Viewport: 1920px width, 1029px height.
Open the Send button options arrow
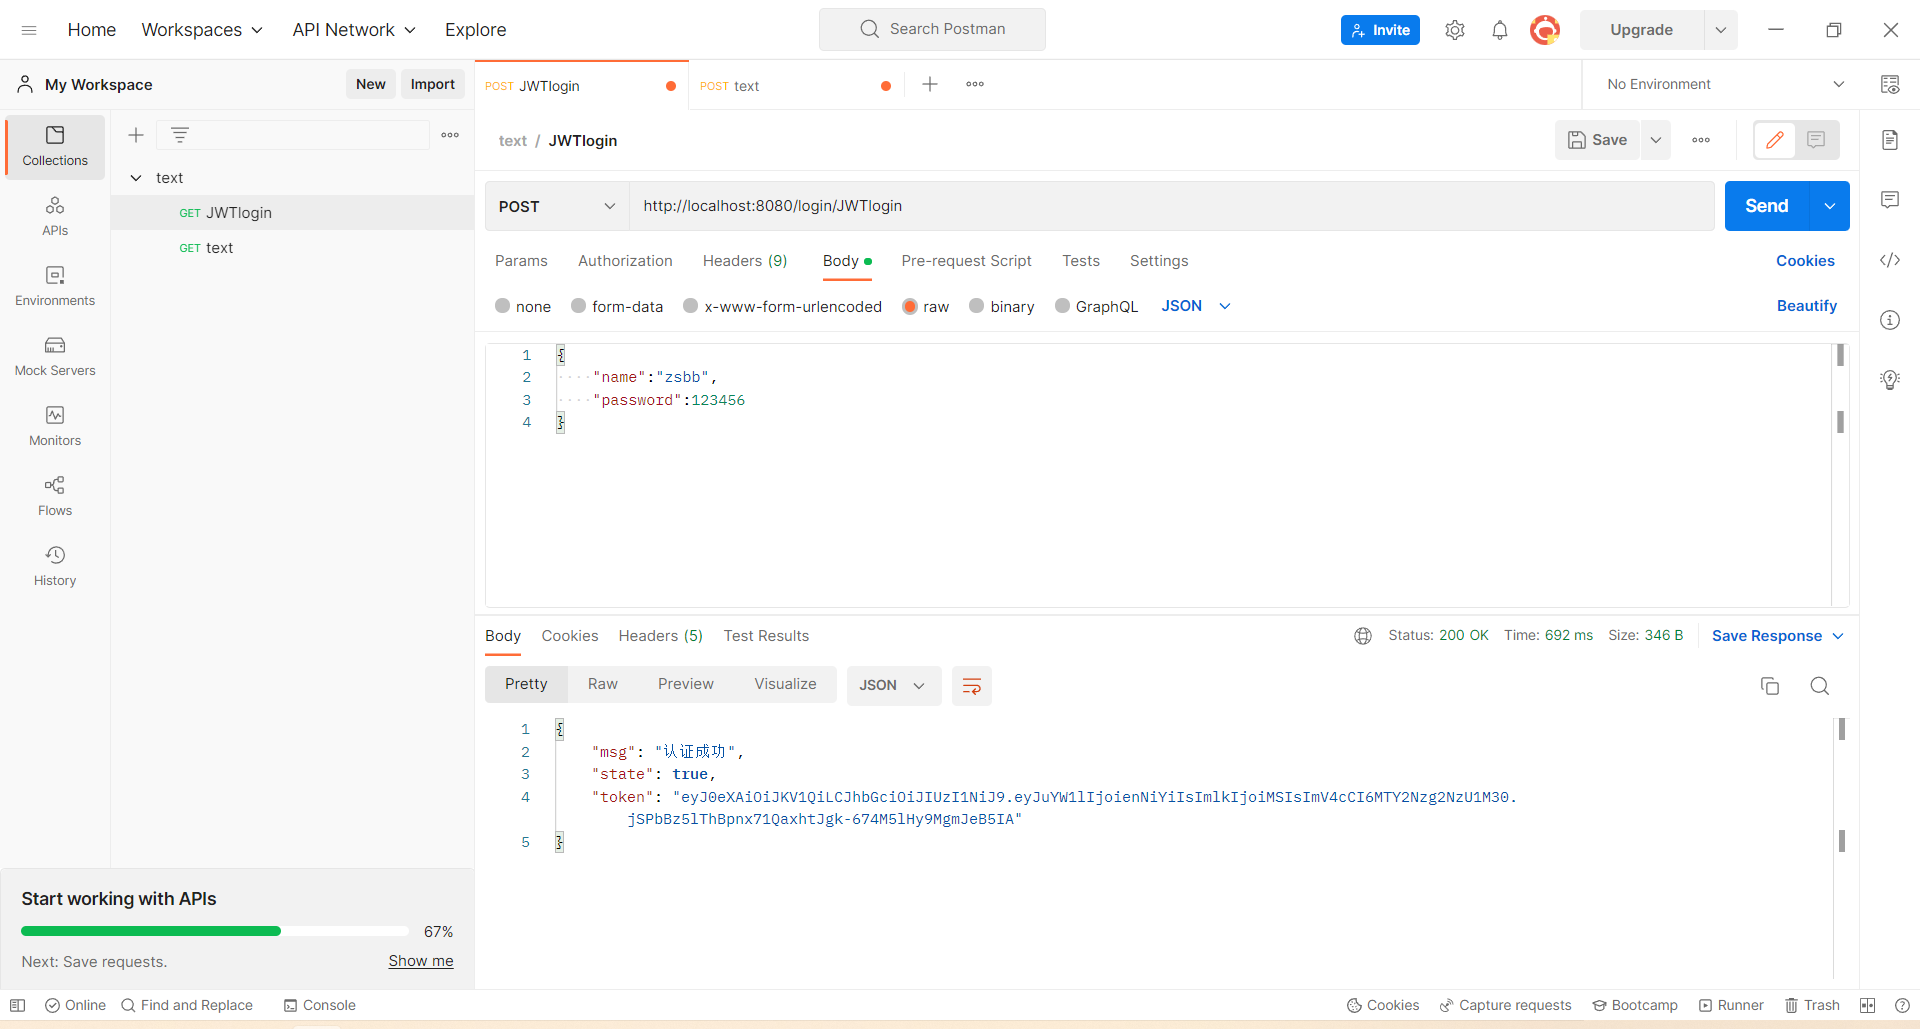point(1830,206)
